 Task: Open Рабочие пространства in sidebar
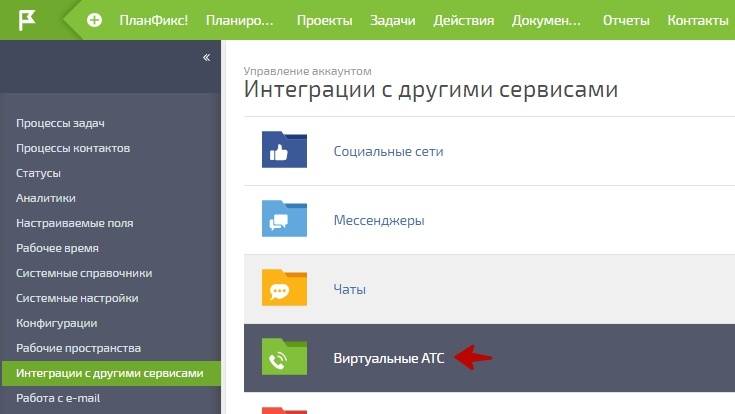78,348
